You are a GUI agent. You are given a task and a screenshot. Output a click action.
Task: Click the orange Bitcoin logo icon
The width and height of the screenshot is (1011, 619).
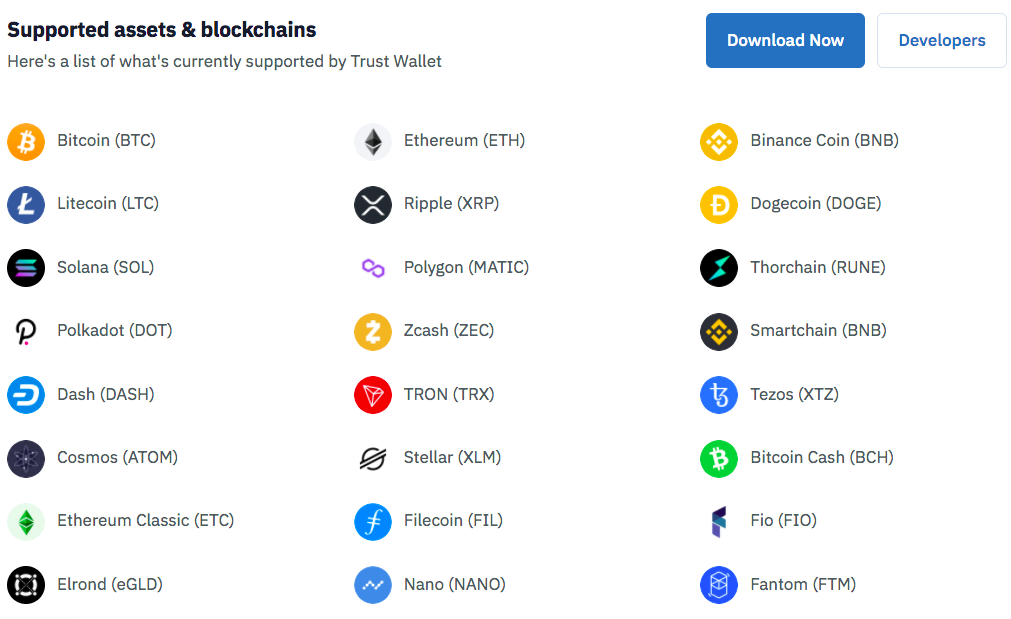point(26,141)
